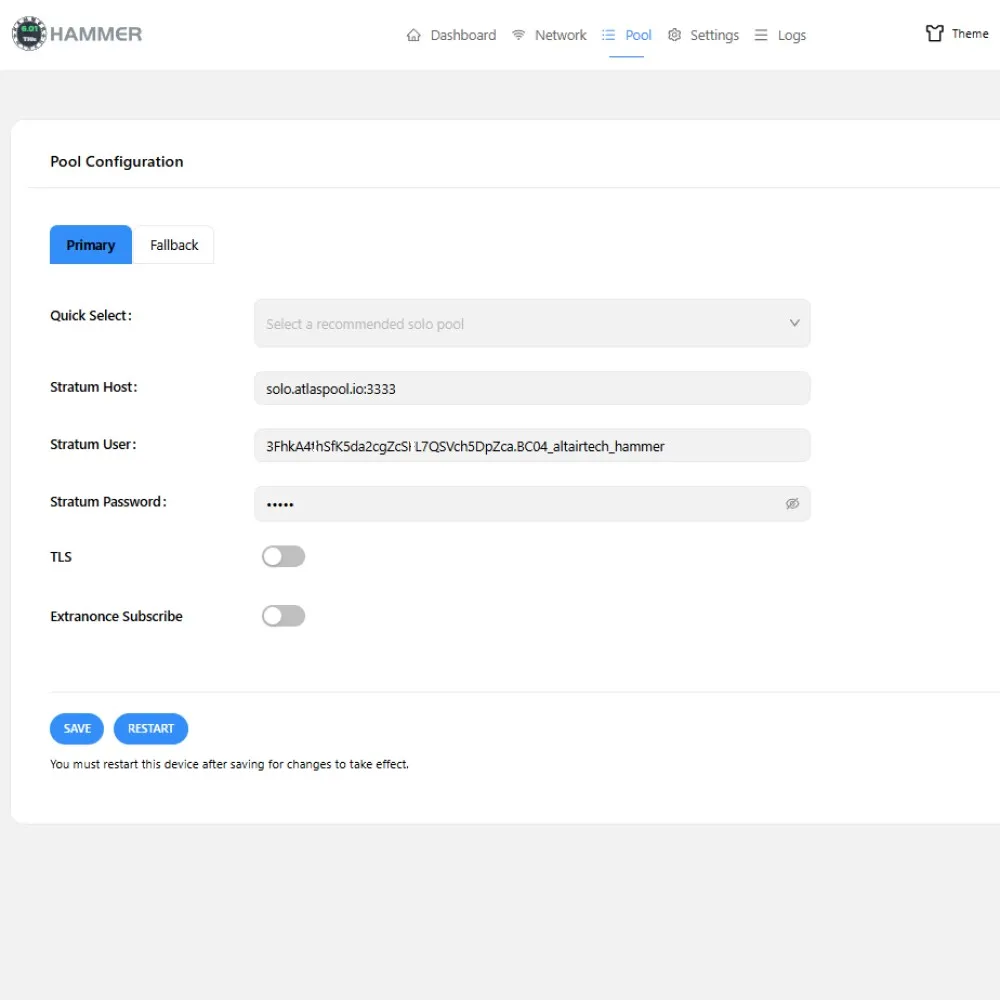
Task: Click the Hammer logo icon
Action: (x=29, y=34)
